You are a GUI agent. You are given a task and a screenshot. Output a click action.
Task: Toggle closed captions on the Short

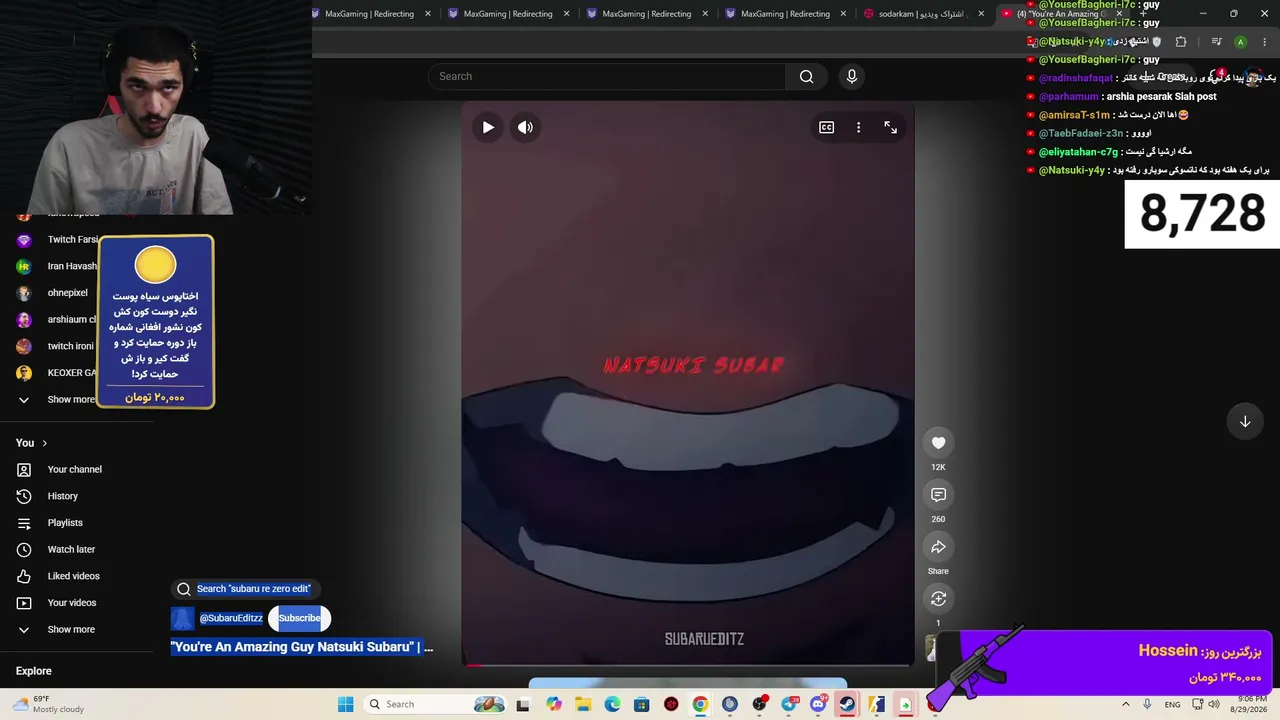(x=827, y=127)
